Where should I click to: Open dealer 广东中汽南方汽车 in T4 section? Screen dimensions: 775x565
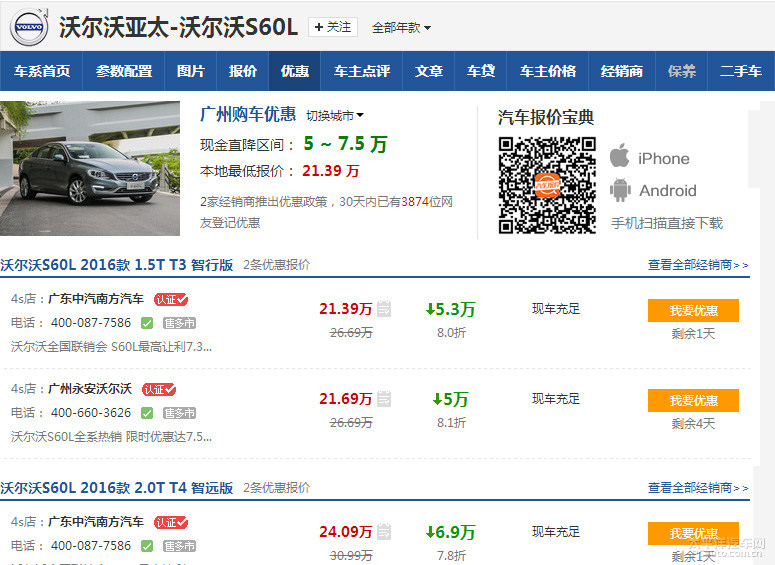pyautogui.click(x=96, y=522)
